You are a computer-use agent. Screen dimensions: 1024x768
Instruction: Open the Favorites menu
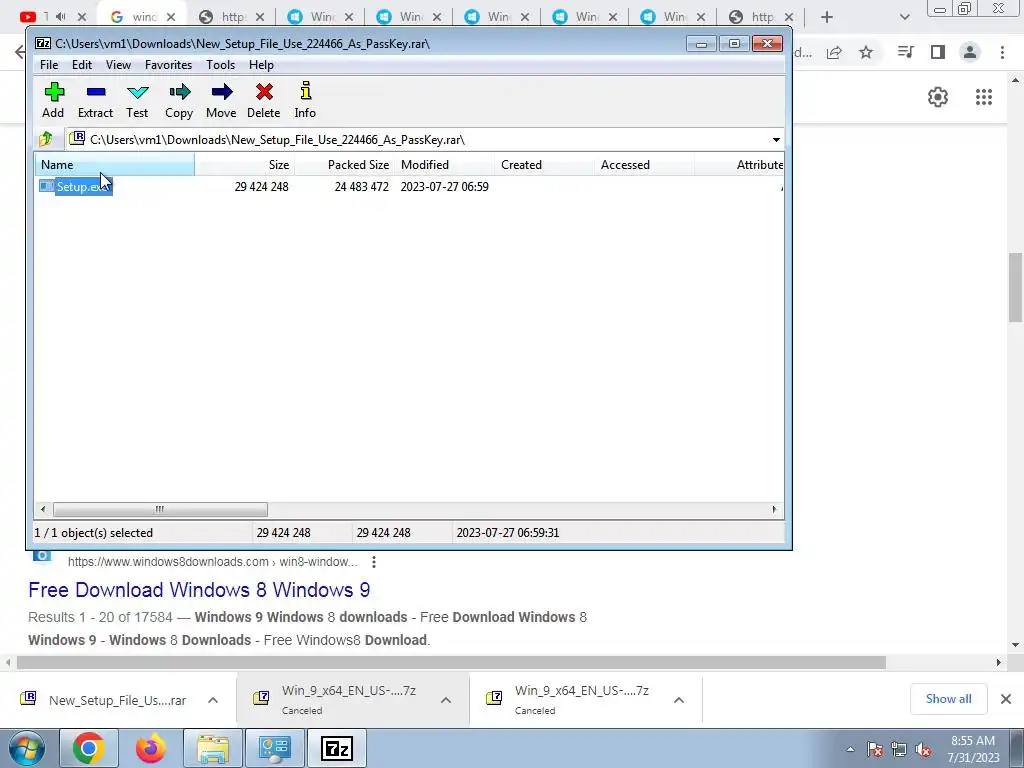(168, 65)
